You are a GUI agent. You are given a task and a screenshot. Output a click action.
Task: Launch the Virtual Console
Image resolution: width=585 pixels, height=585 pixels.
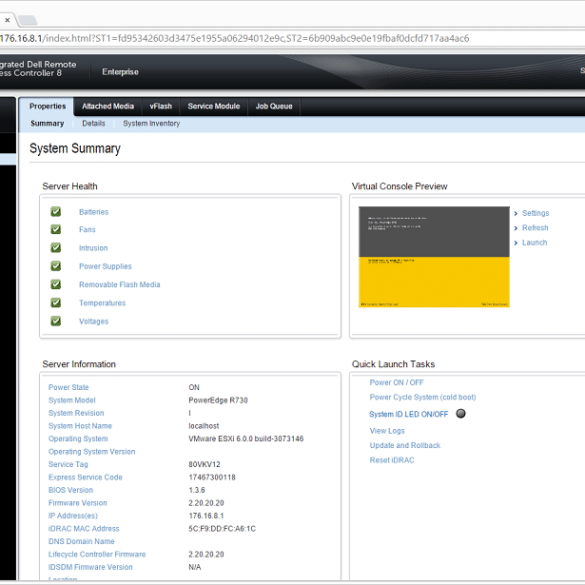pos(534,243)
